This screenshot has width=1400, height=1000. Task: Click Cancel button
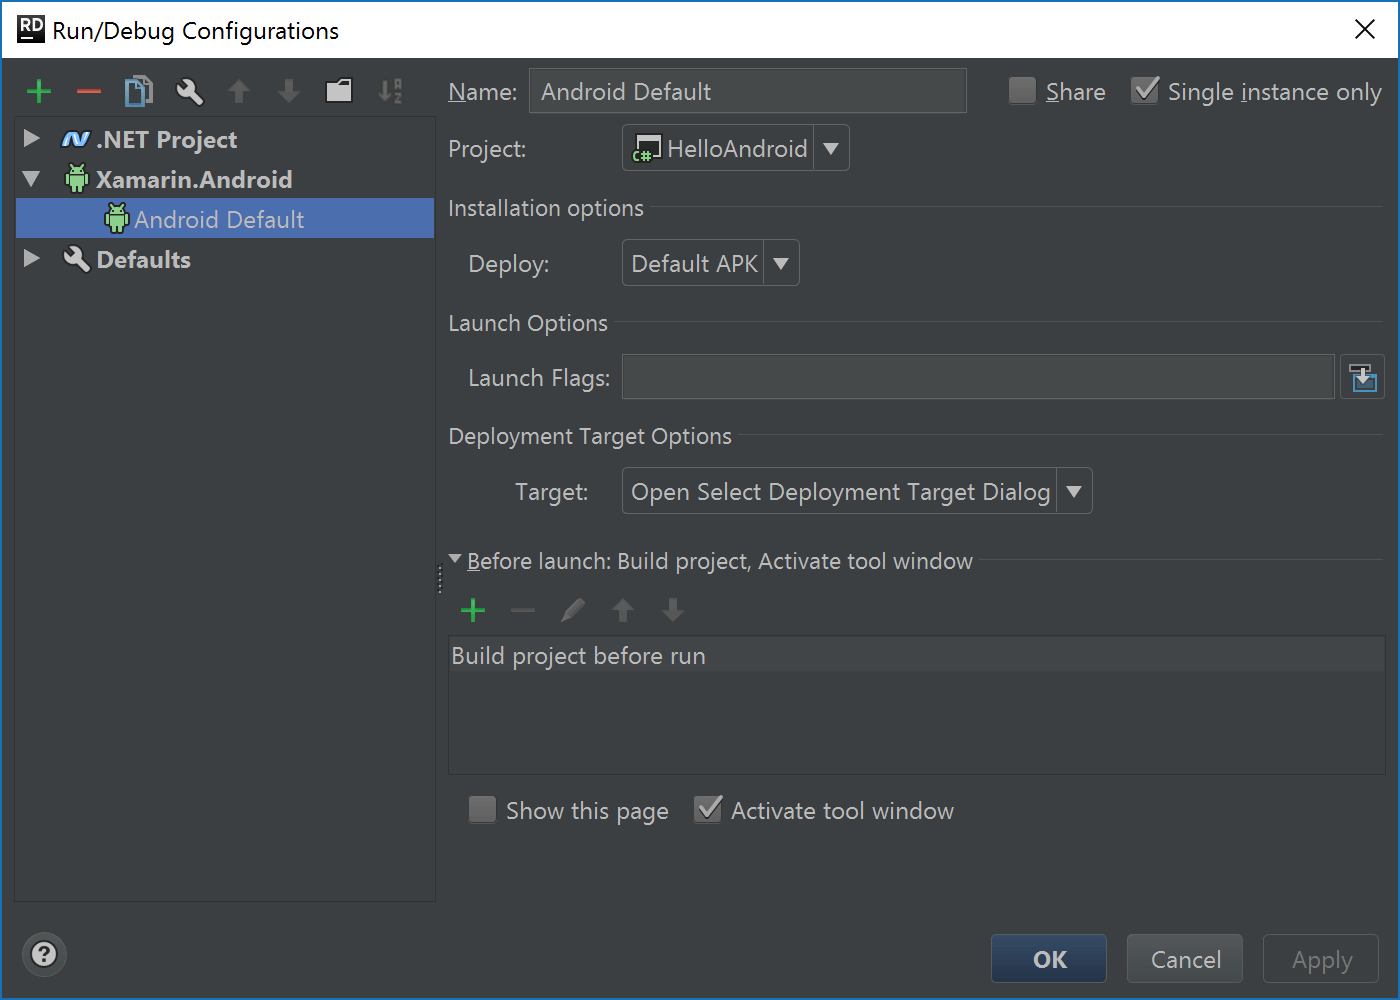(x=1185, y=959)
